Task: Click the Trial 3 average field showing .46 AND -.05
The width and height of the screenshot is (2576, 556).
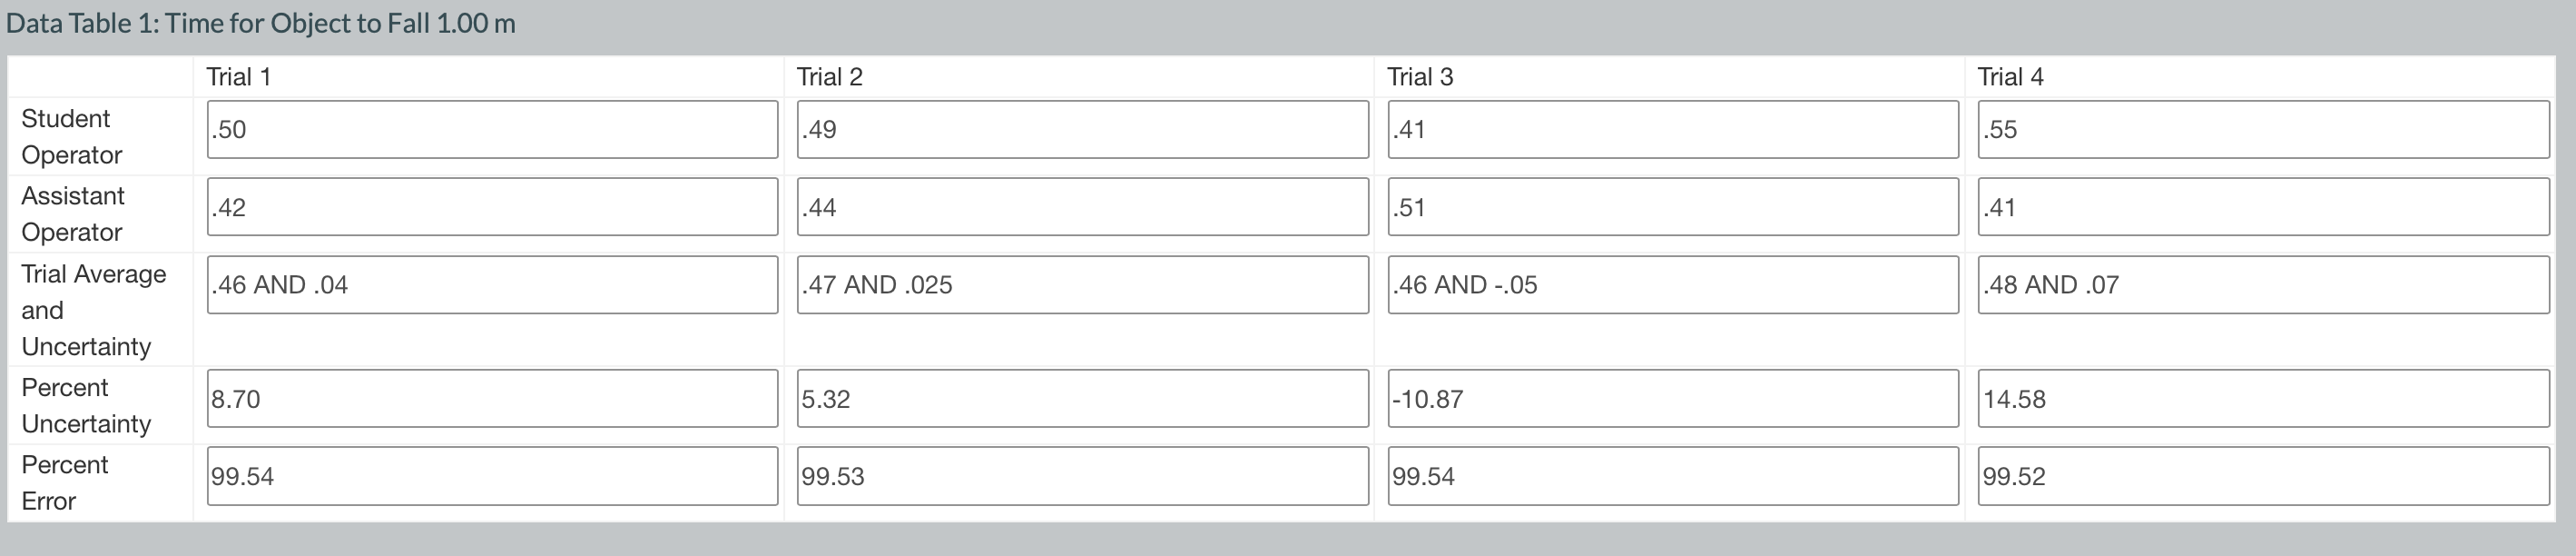Action: tap(1672, 284)
